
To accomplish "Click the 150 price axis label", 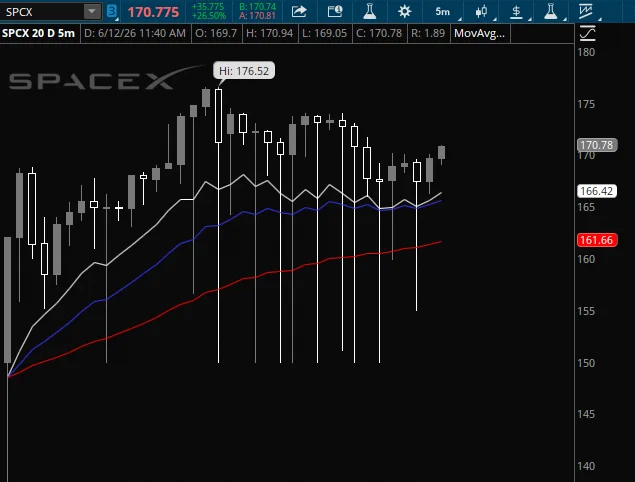I will [586, 363].
